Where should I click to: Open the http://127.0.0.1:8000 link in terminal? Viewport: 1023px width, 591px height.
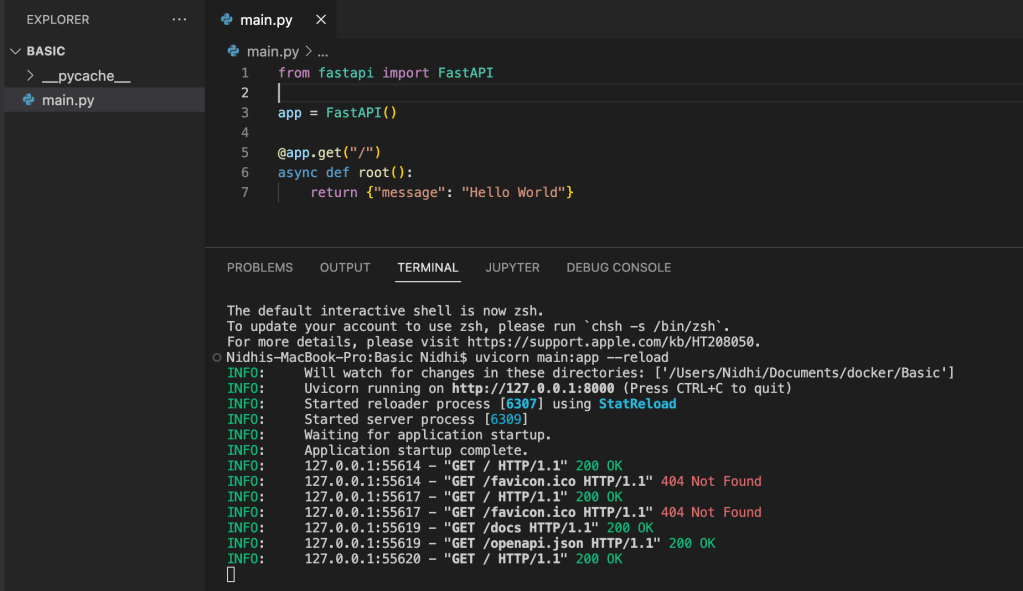533,388
